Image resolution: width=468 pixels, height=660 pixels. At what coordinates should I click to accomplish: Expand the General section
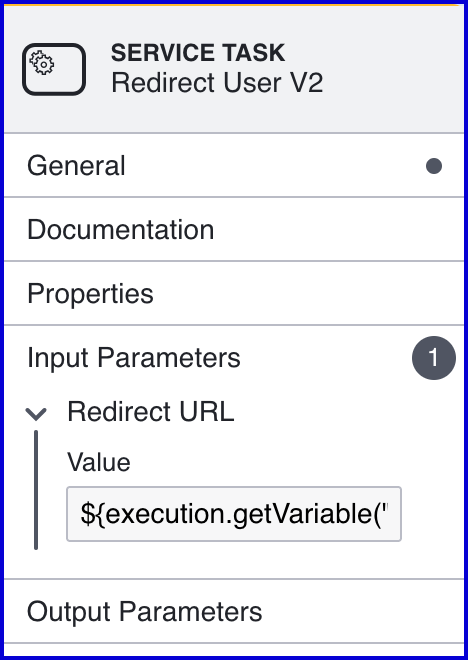234,165
